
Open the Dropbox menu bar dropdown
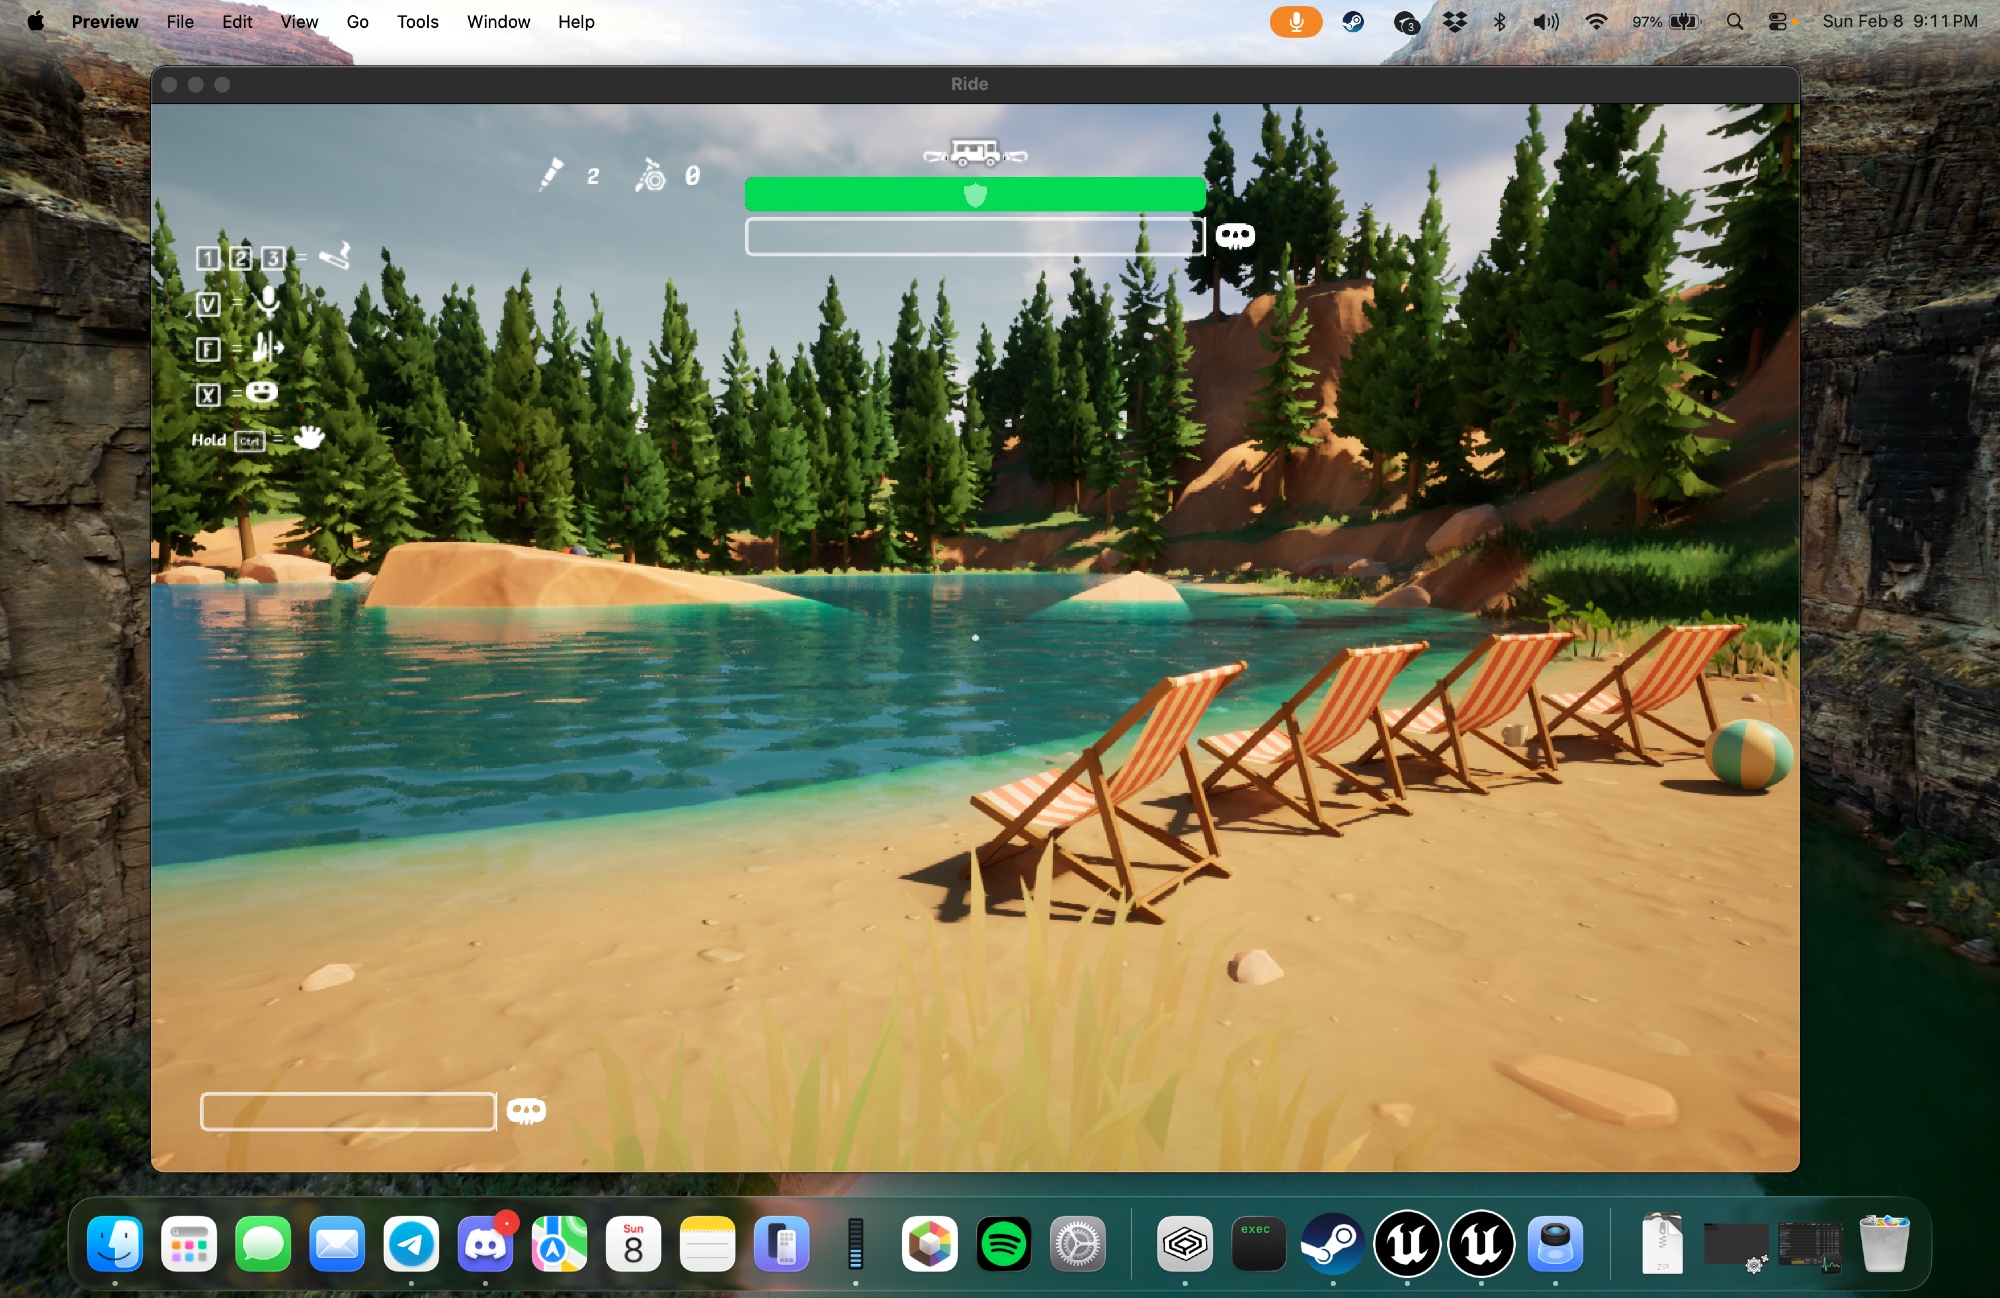pos(1454,21)
